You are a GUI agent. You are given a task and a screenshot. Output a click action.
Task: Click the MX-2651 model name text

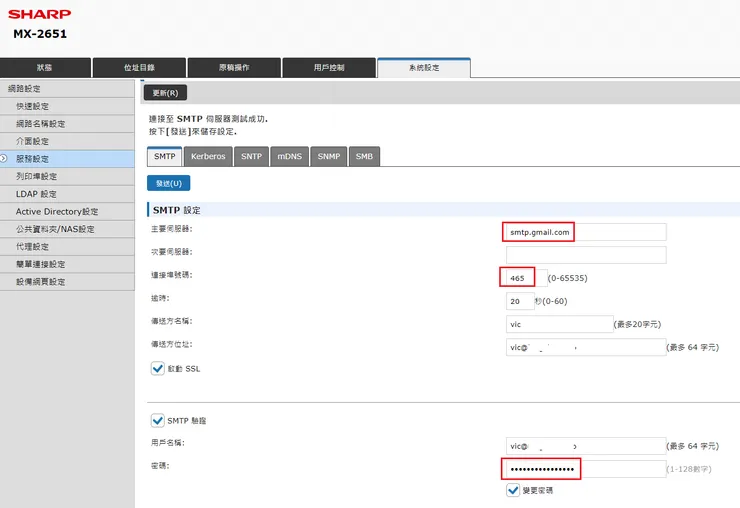coord(40,34)
